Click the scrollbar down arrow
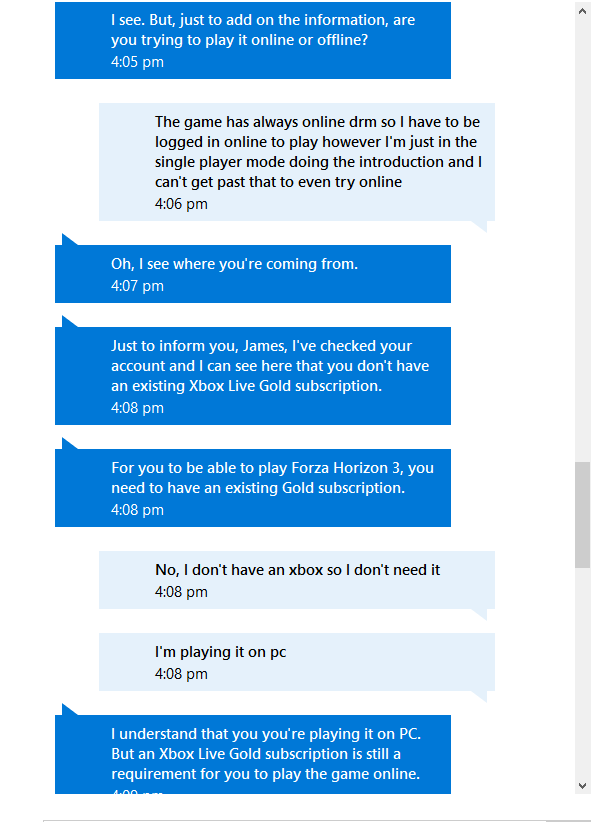Image resolution: width=591 pixels, height=822 pixels. [x=582, y=785]
